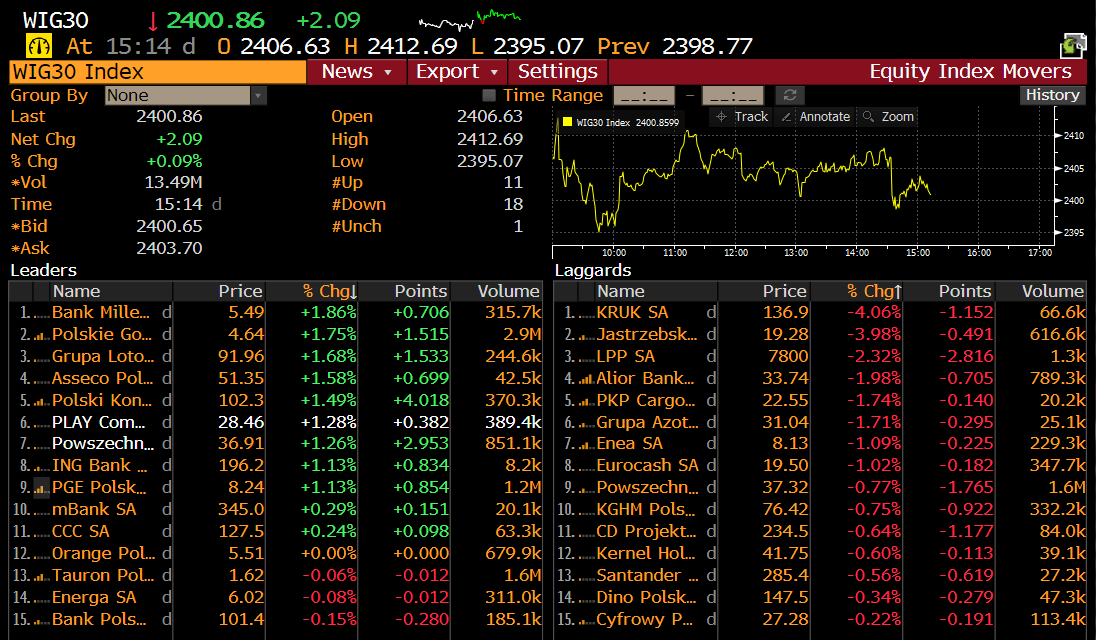Sort Leaders by % Chg column
This screenshot has width=1096, height=640.
[x=328, y=291]
